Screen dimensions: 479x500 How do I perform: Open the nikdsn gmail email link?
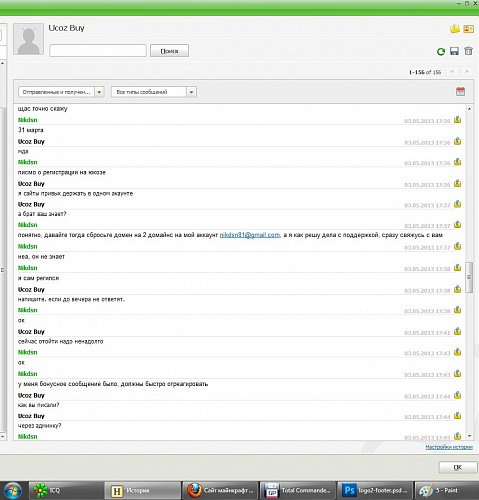point(250,235)
